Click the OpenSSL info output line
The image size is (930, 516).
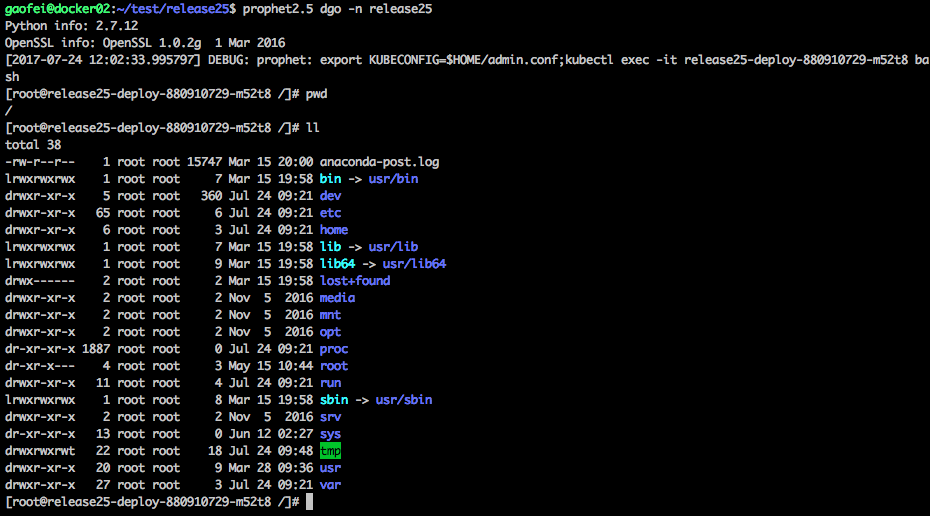coord(145,43)
